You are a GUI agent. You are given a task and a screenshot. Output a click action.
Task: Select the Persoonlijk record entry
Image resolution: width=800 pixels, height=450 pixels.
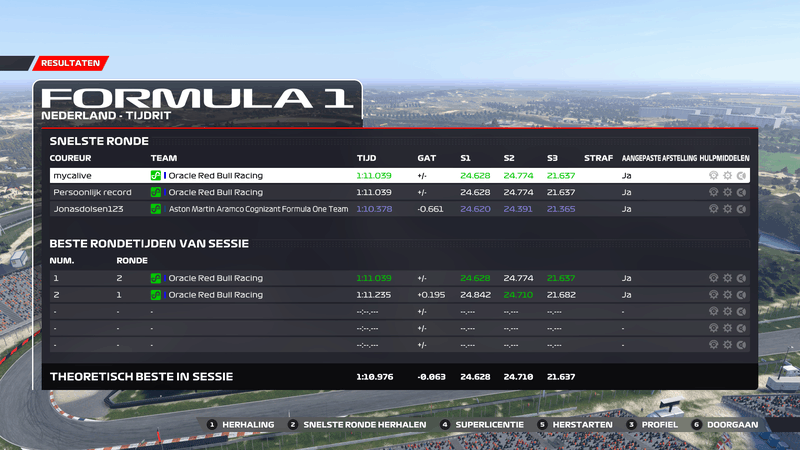pos(92,192)
